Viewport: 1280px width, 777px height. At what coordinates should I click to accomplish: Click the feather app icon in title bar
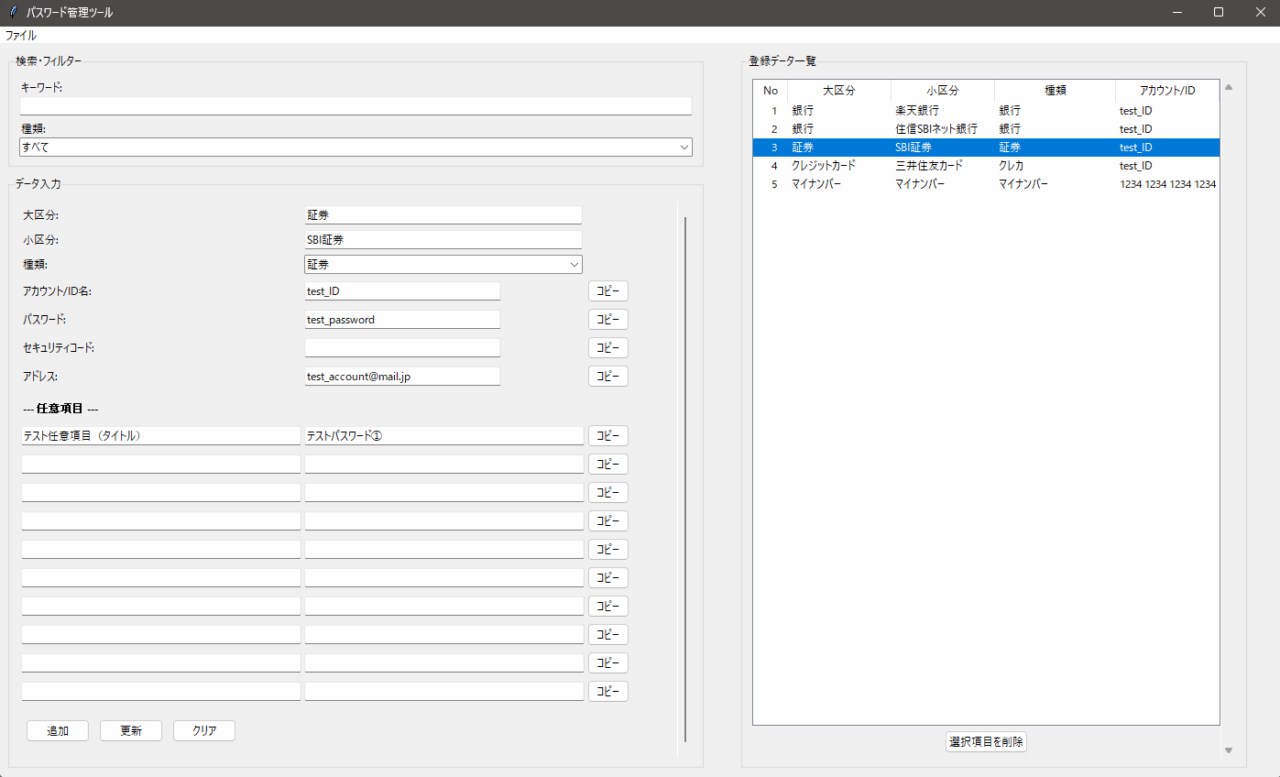[11, 13]
